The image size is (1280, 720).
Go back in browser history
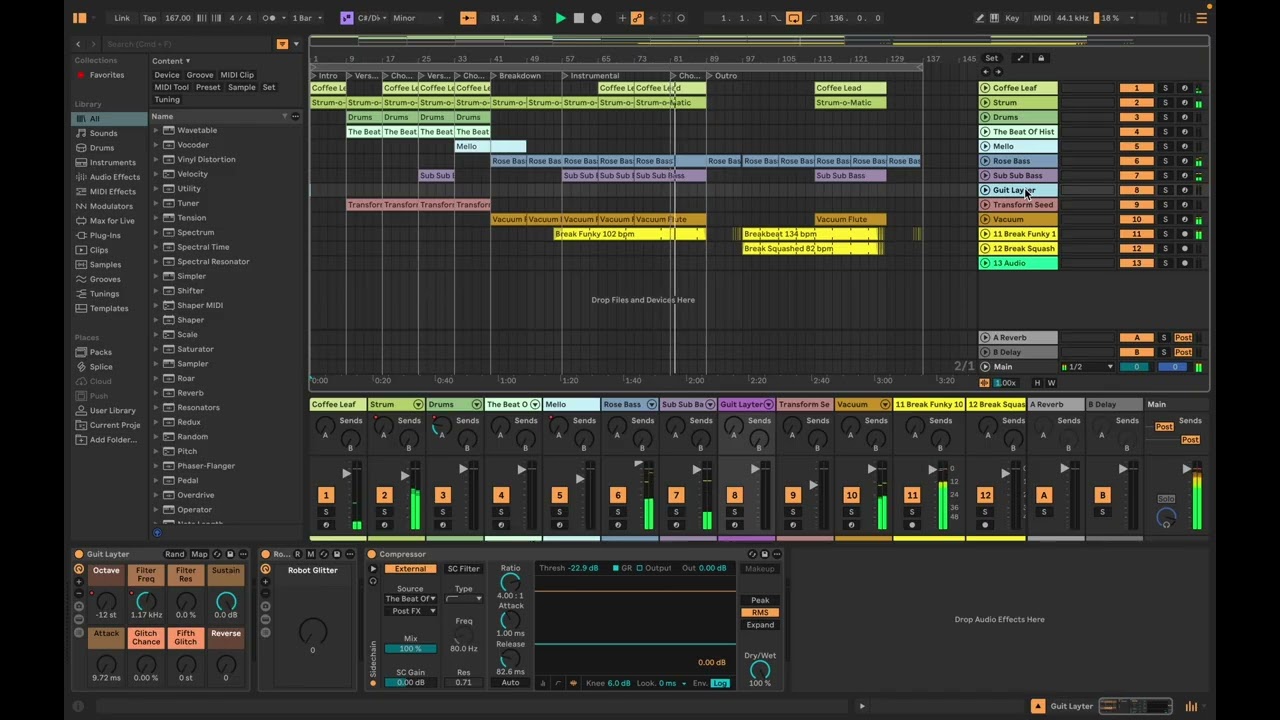(x=79, y=44)
